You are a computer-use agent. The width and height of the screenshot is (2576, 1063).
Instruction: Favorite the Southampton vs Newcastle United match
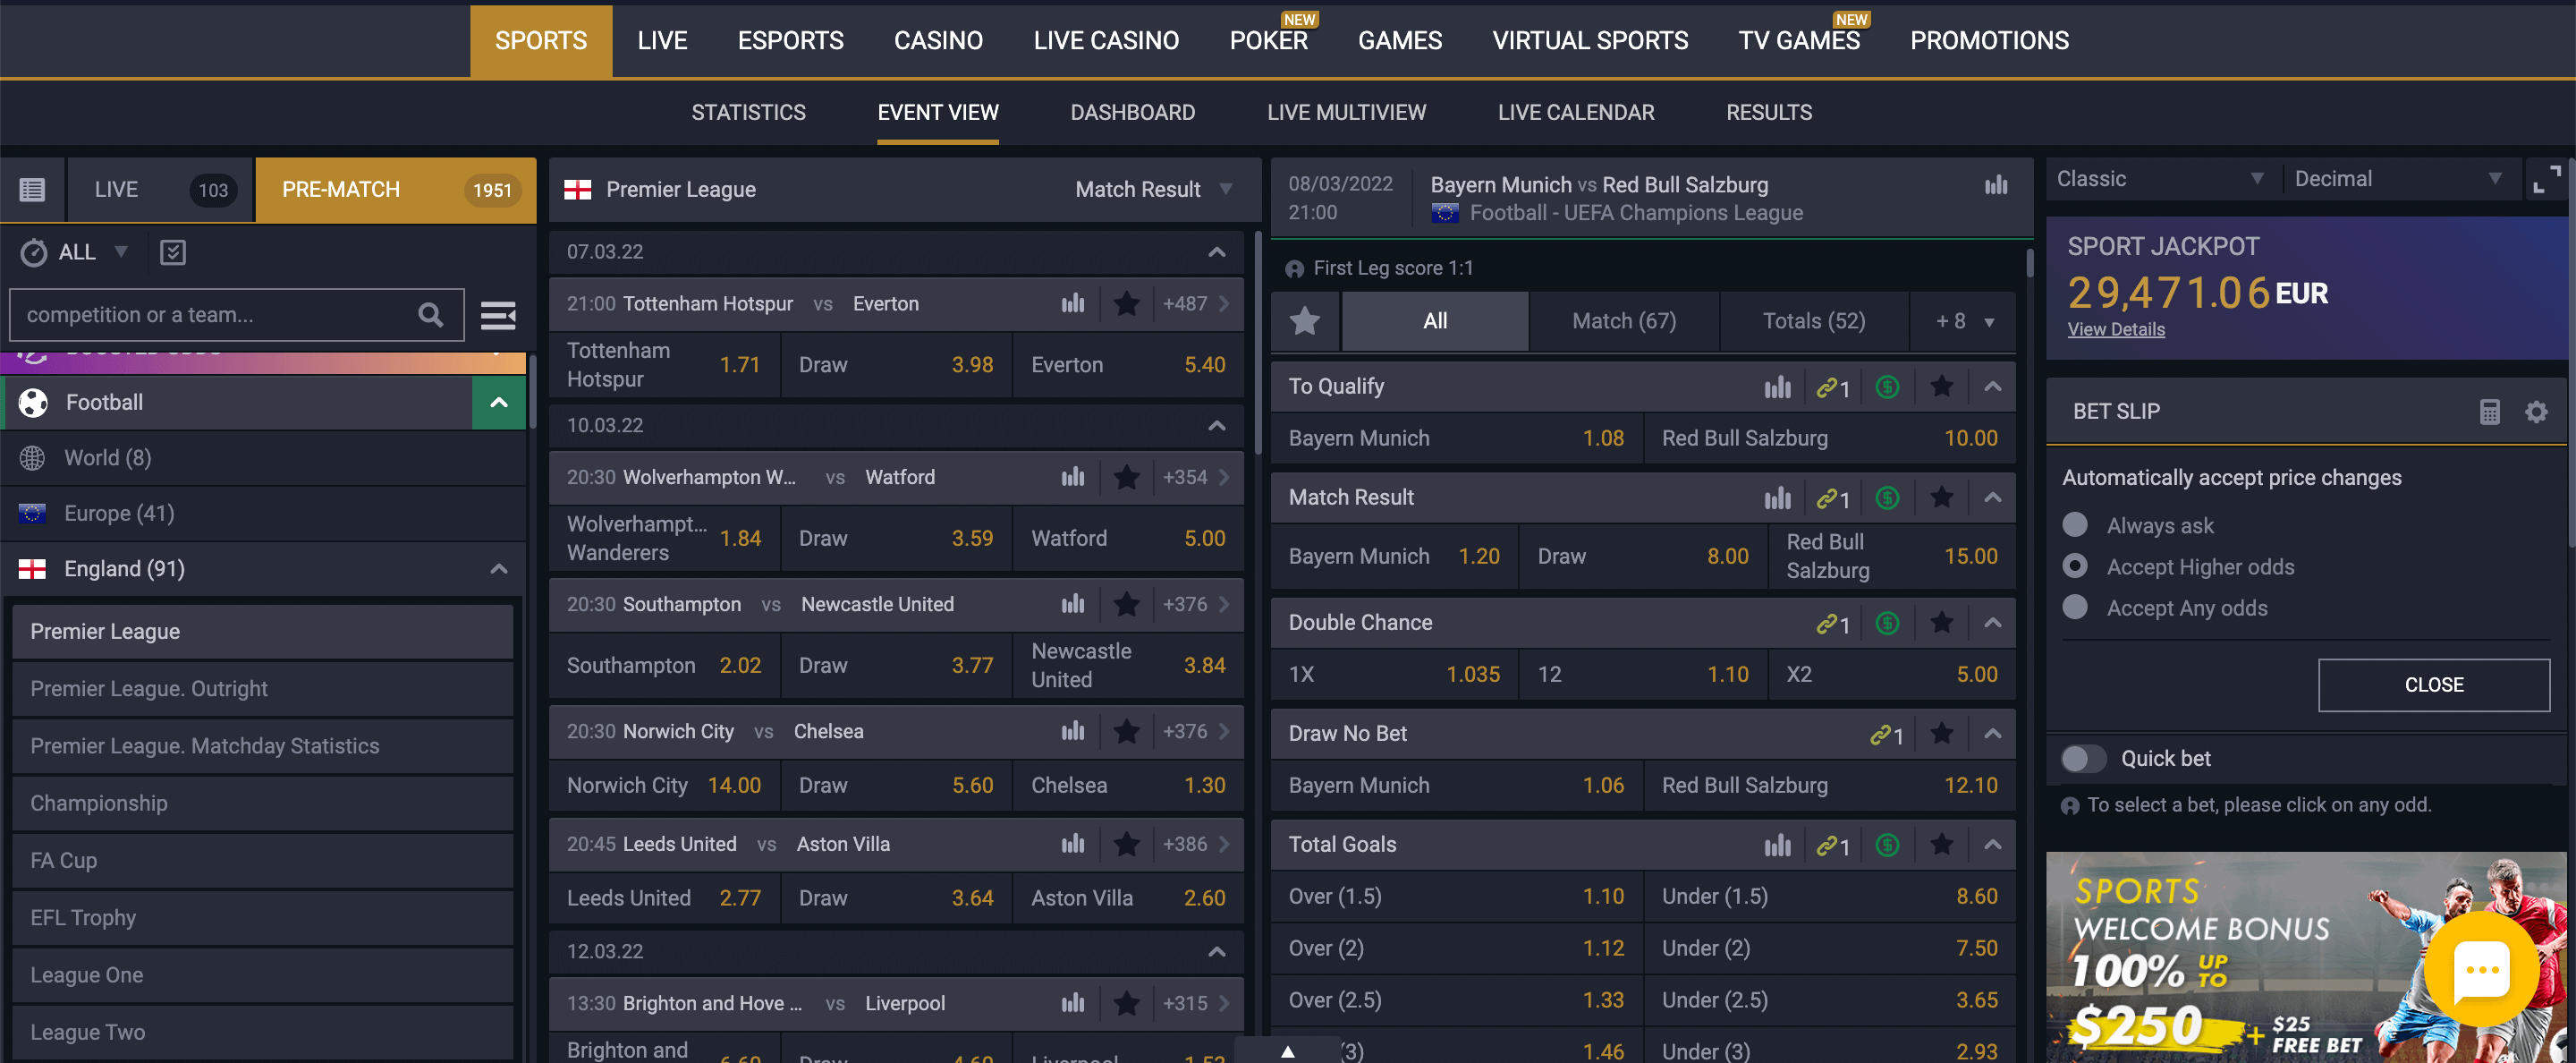(1126, 604)
